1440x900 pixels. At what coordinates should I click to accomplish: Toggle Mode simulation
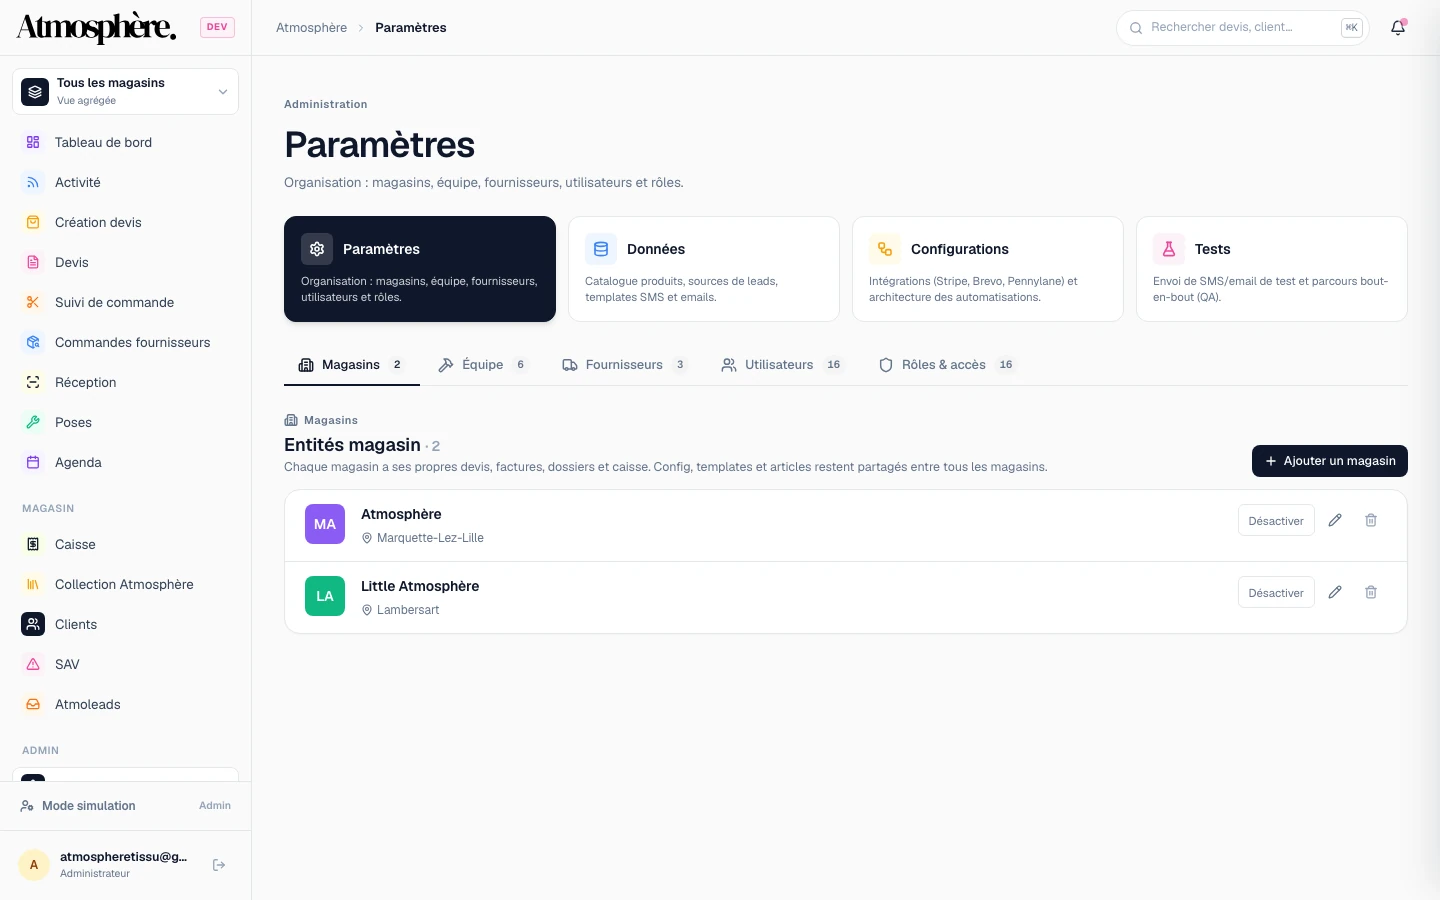pos(125,806)
